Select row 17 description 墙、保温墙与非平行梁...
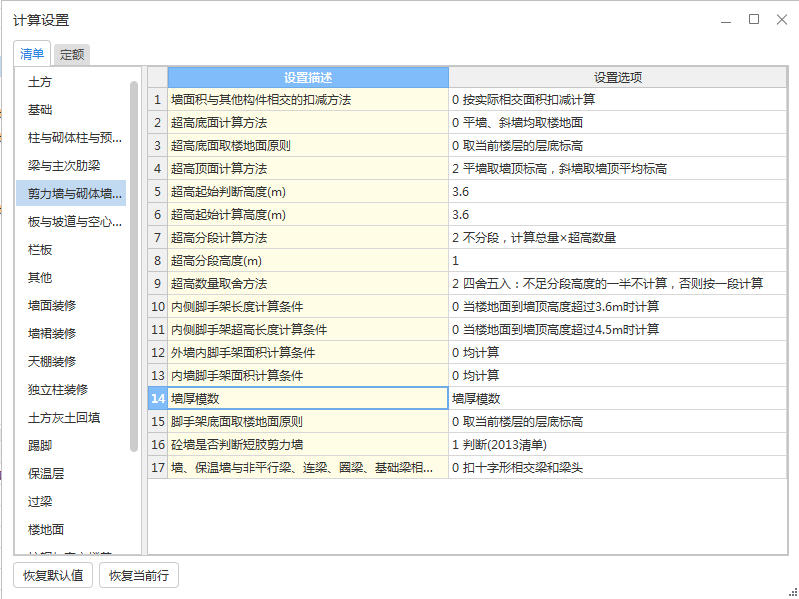 (x=308, y=468)
